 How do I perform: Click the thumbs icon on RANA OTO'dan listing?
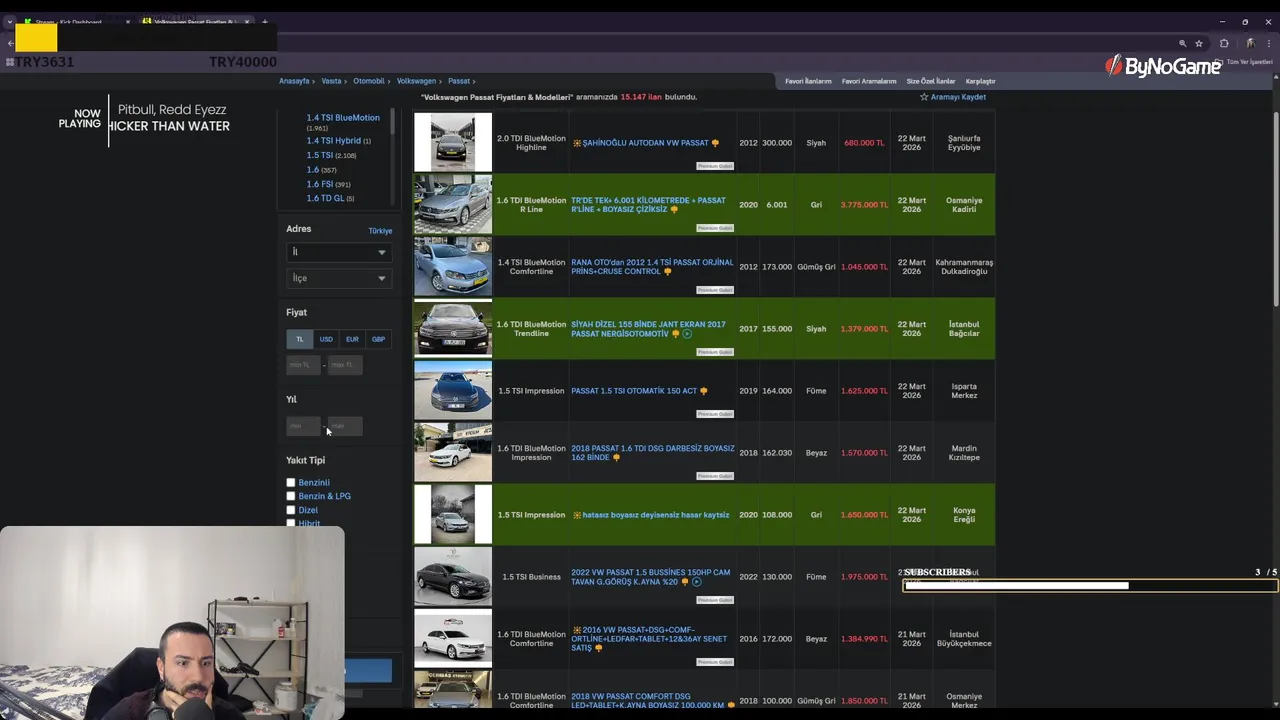668,272
